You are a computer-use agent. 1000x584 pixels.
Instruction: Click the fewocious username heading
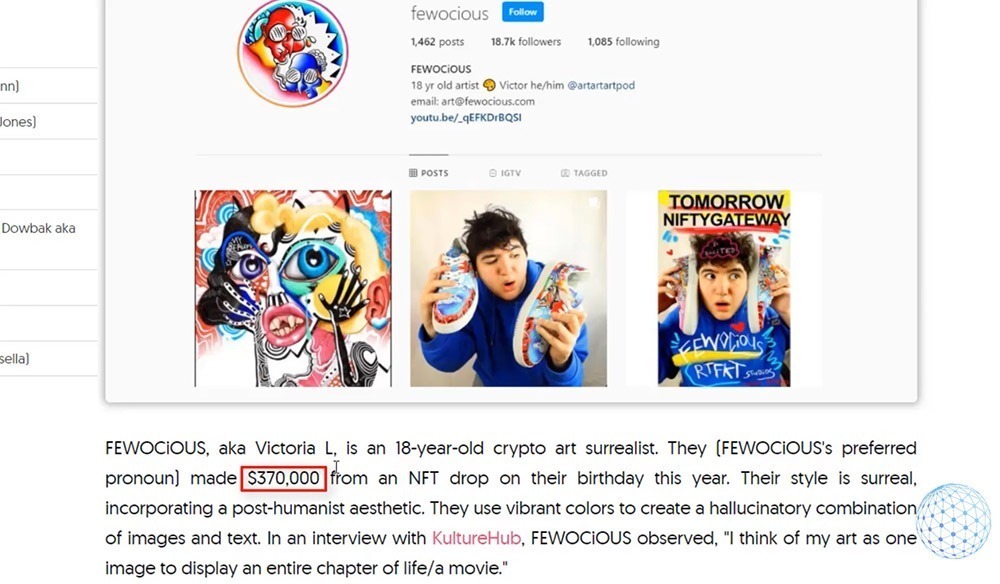coord(450,13)
